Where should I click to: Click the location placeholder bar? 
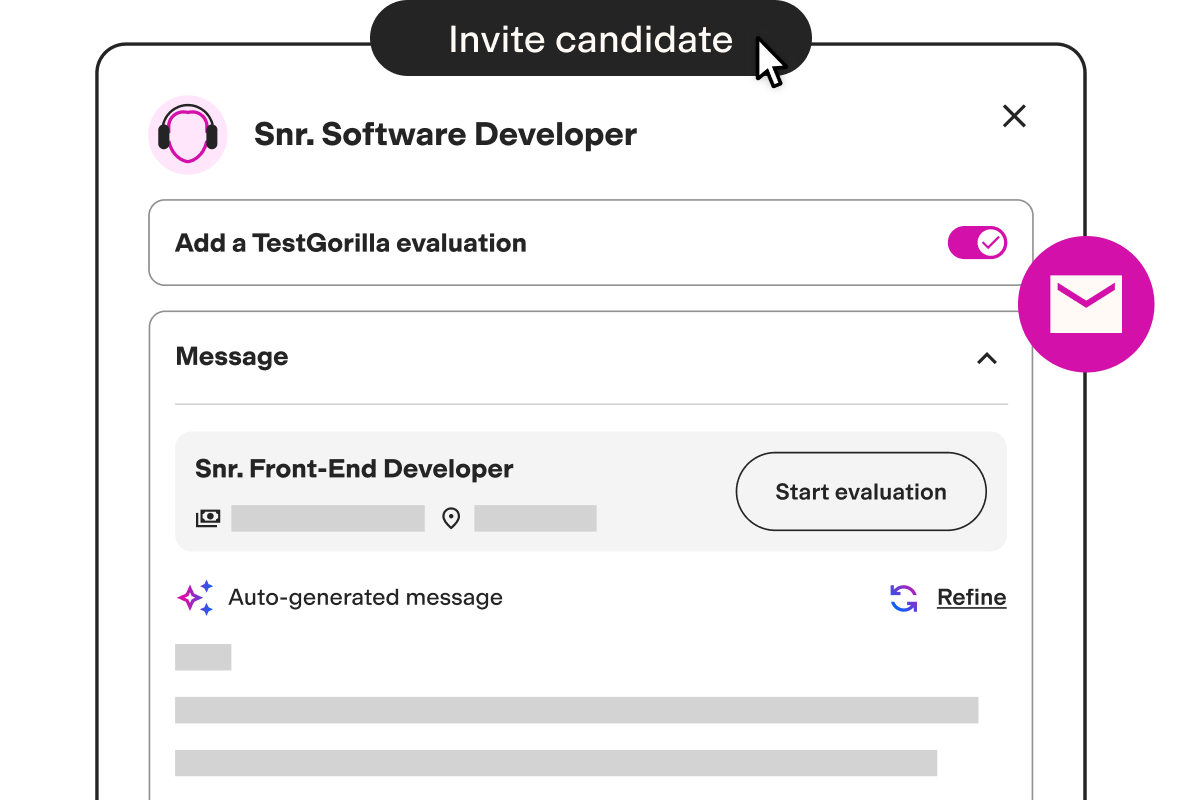click(x=535, y=519)
